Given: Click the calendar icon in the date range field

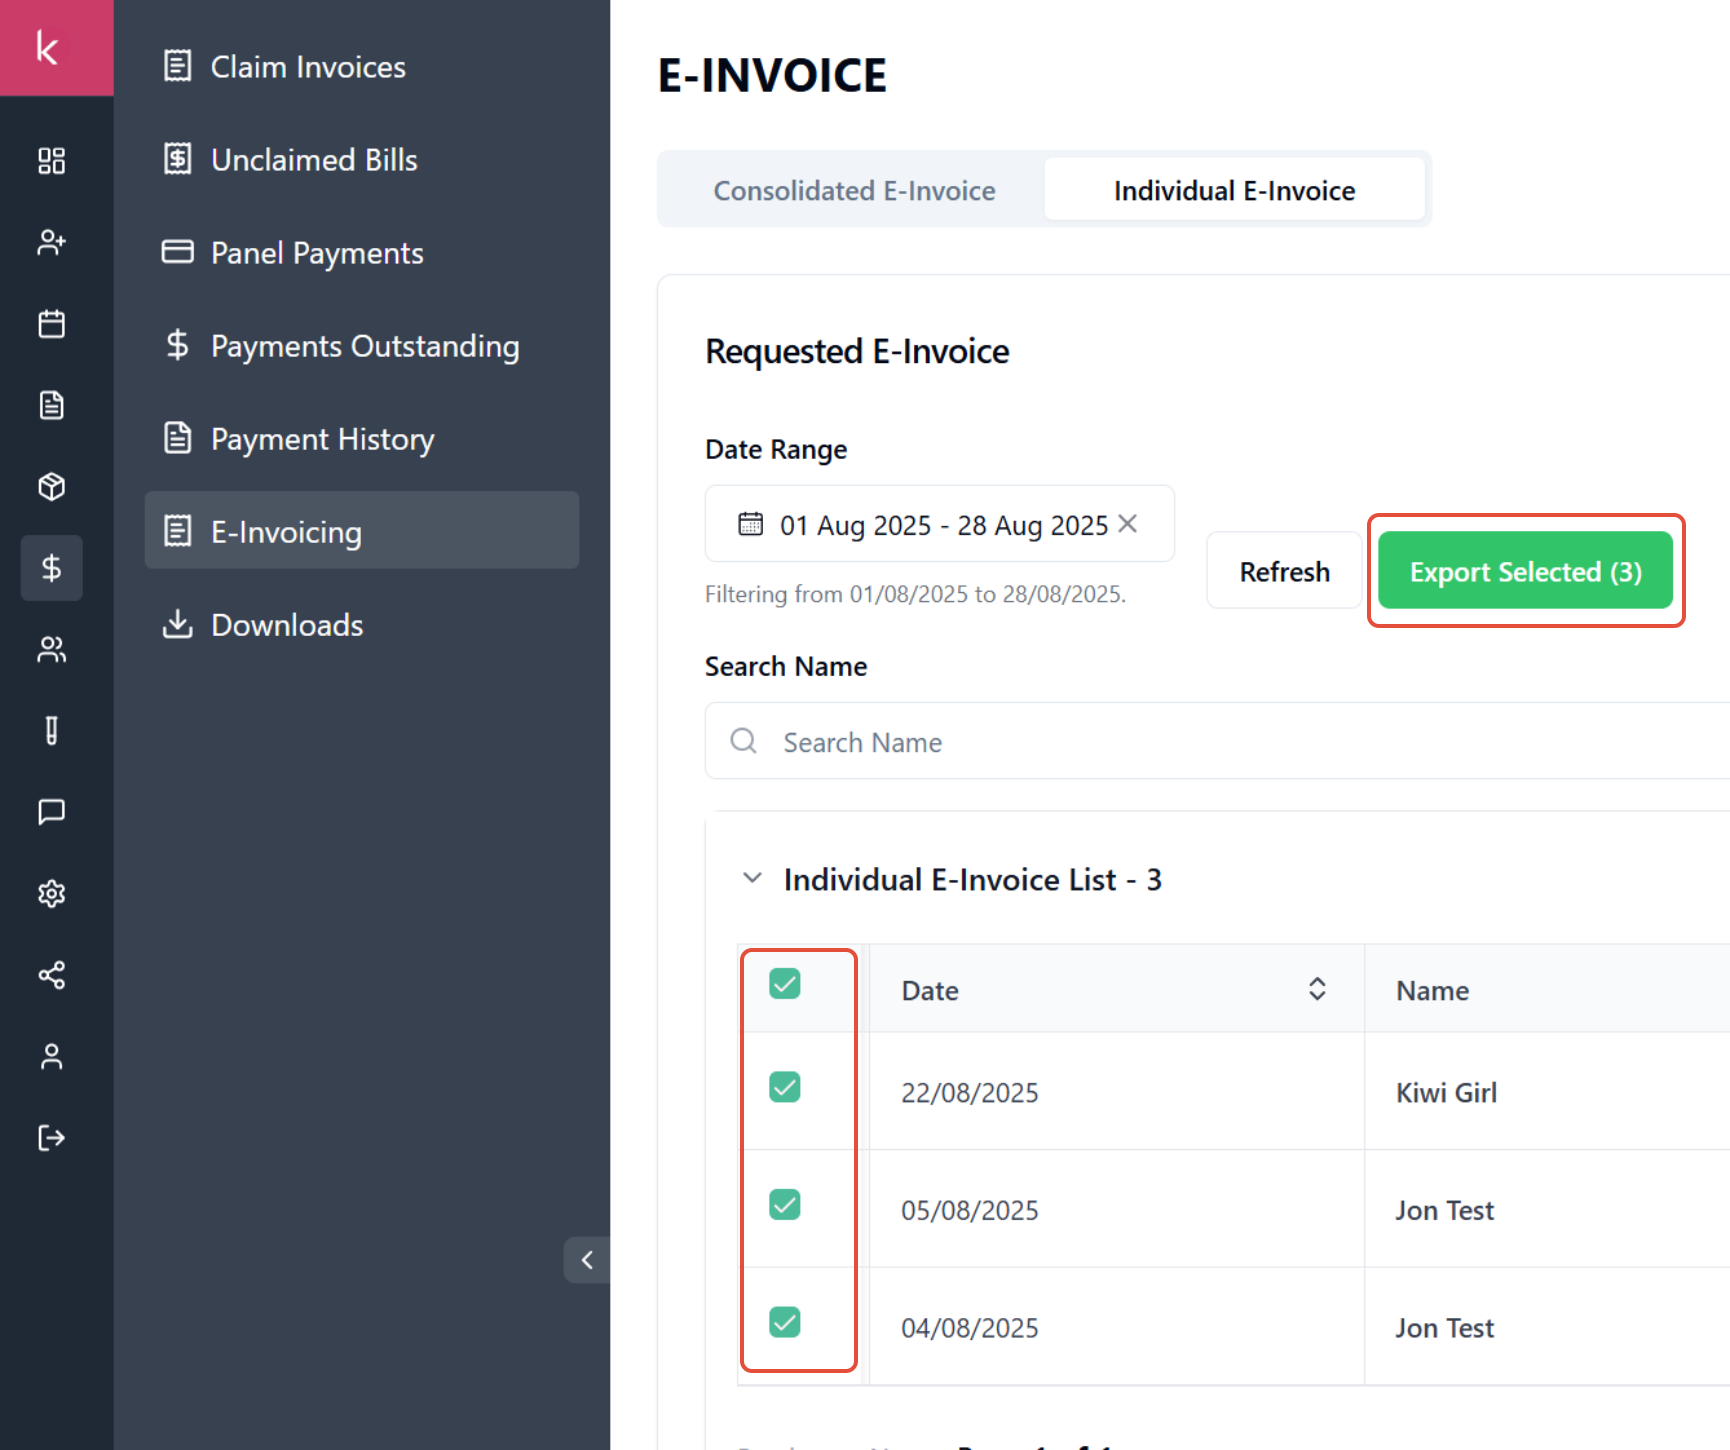Looking at the screenshot, I should [x=750, y=524].
